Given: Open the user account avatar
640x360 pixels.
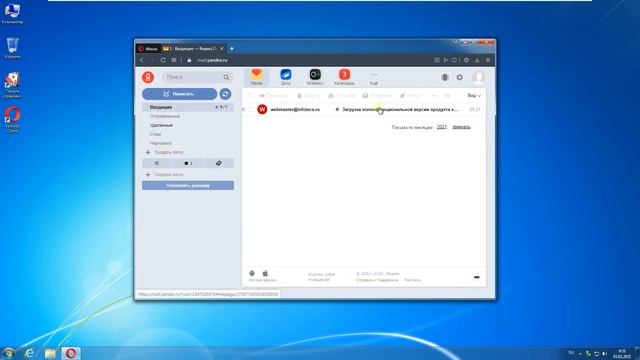Looking at the screenshot, I should (x=478, y=77).
